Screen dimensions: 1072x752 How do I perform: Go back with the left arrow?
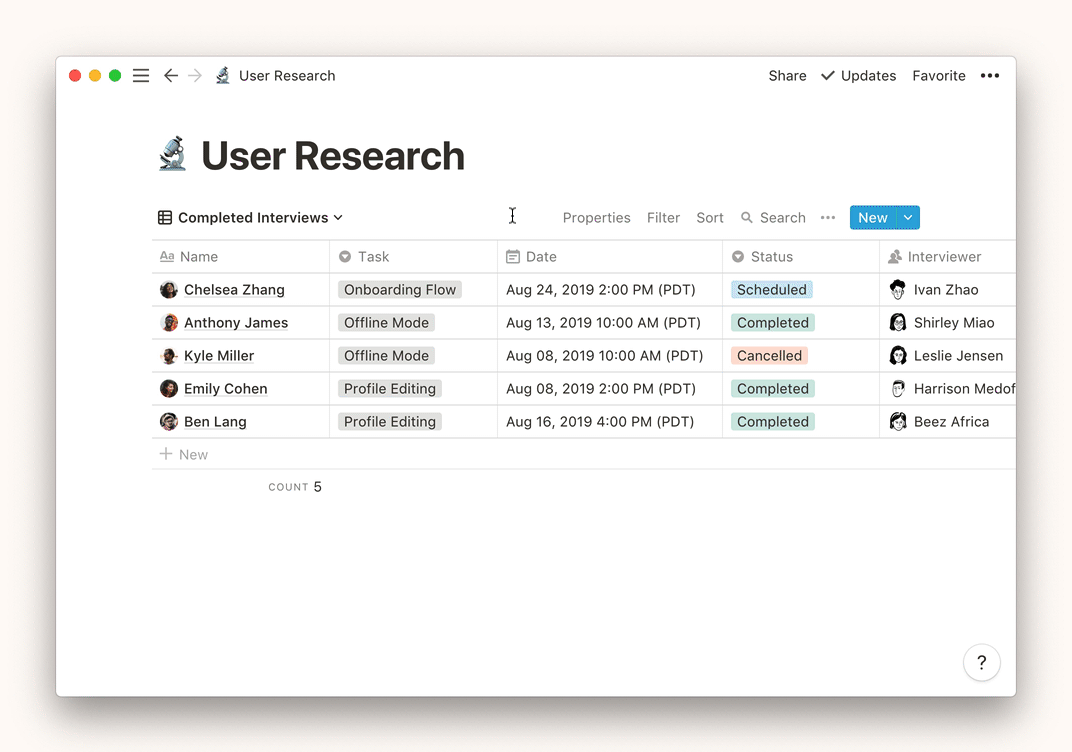click(171, 76)
